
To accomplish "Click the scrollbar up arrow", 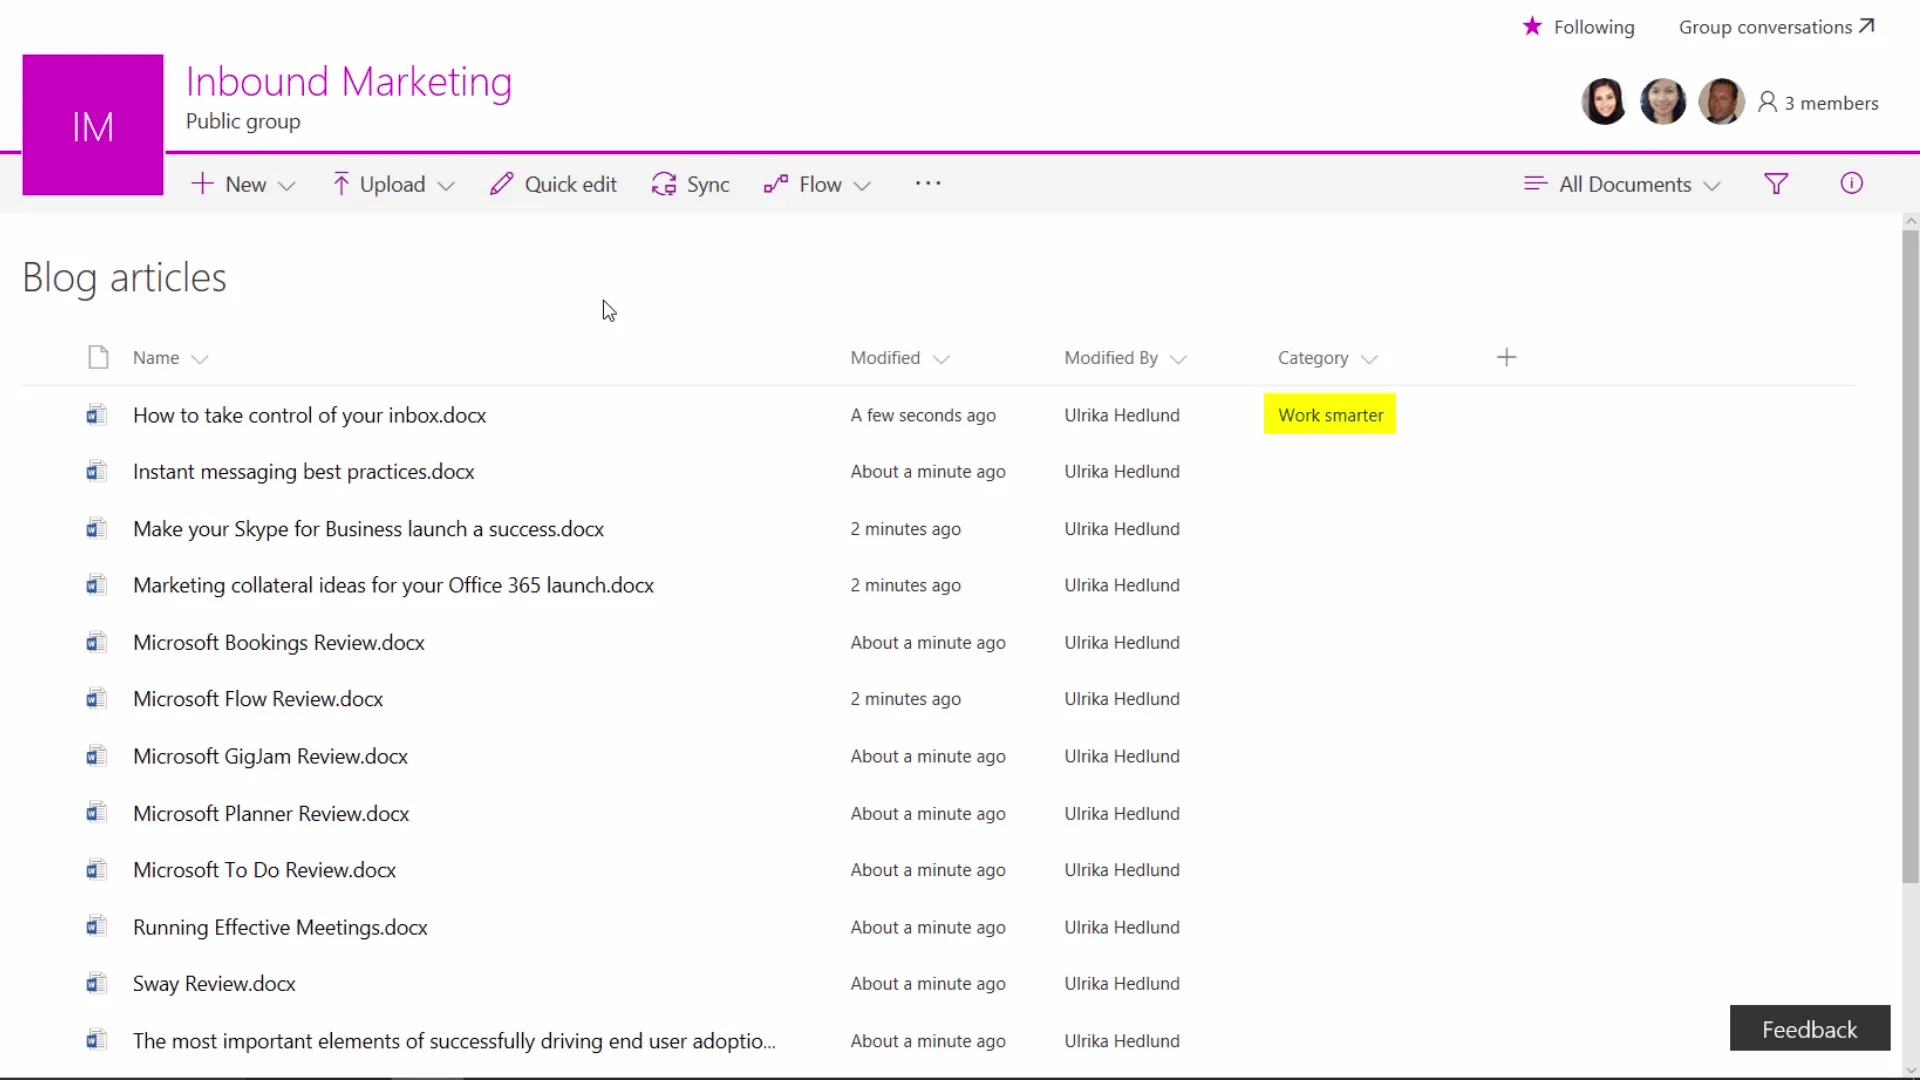I will click(1911, 221).
